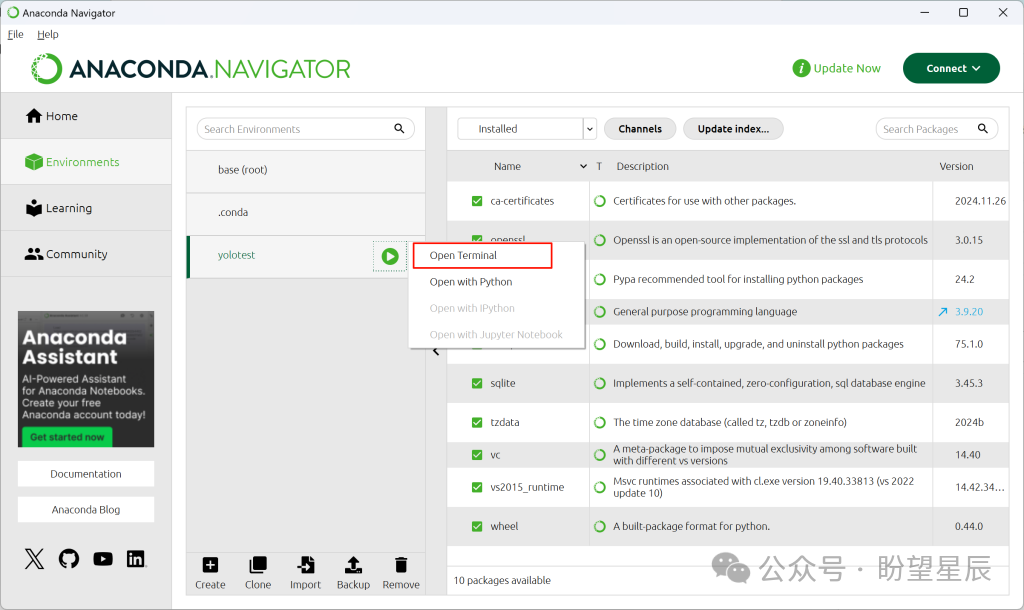Open the File menu
Screen dimensions: 1024x610
(x=16, y=35)
